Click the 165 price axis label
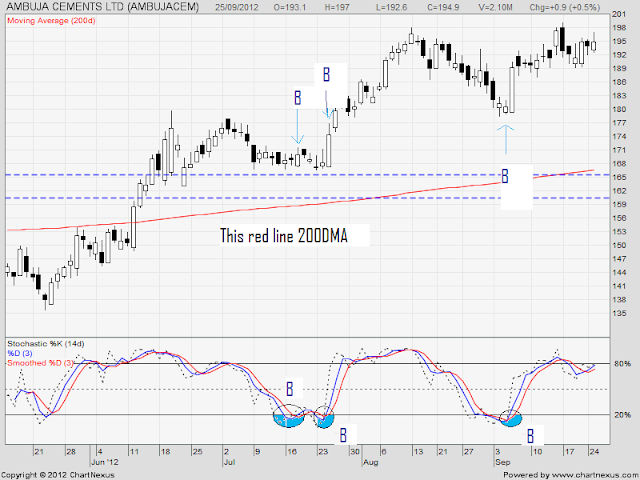640x480 pixels. (619, 177)
